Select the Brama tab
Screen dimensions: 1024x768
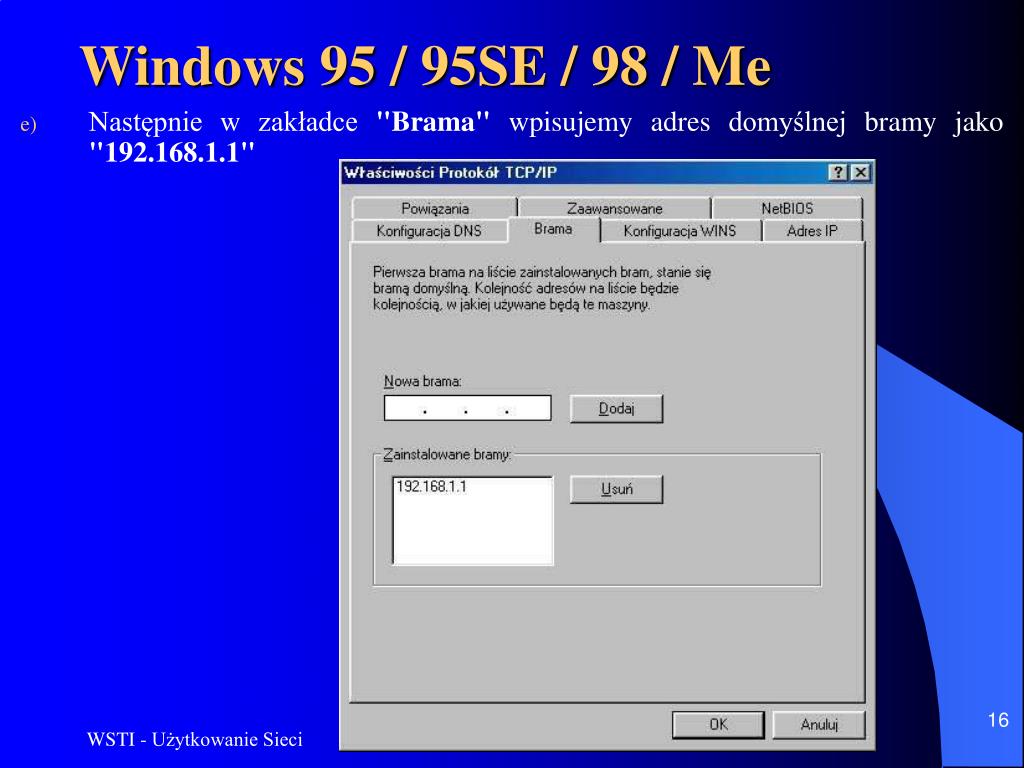point(553,229)
